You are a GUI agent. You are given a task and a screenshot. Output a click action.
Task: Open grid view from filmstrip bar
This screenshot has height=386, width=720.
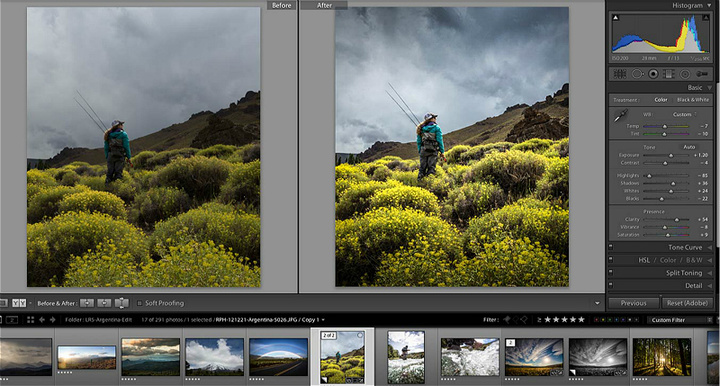(30, 320)
